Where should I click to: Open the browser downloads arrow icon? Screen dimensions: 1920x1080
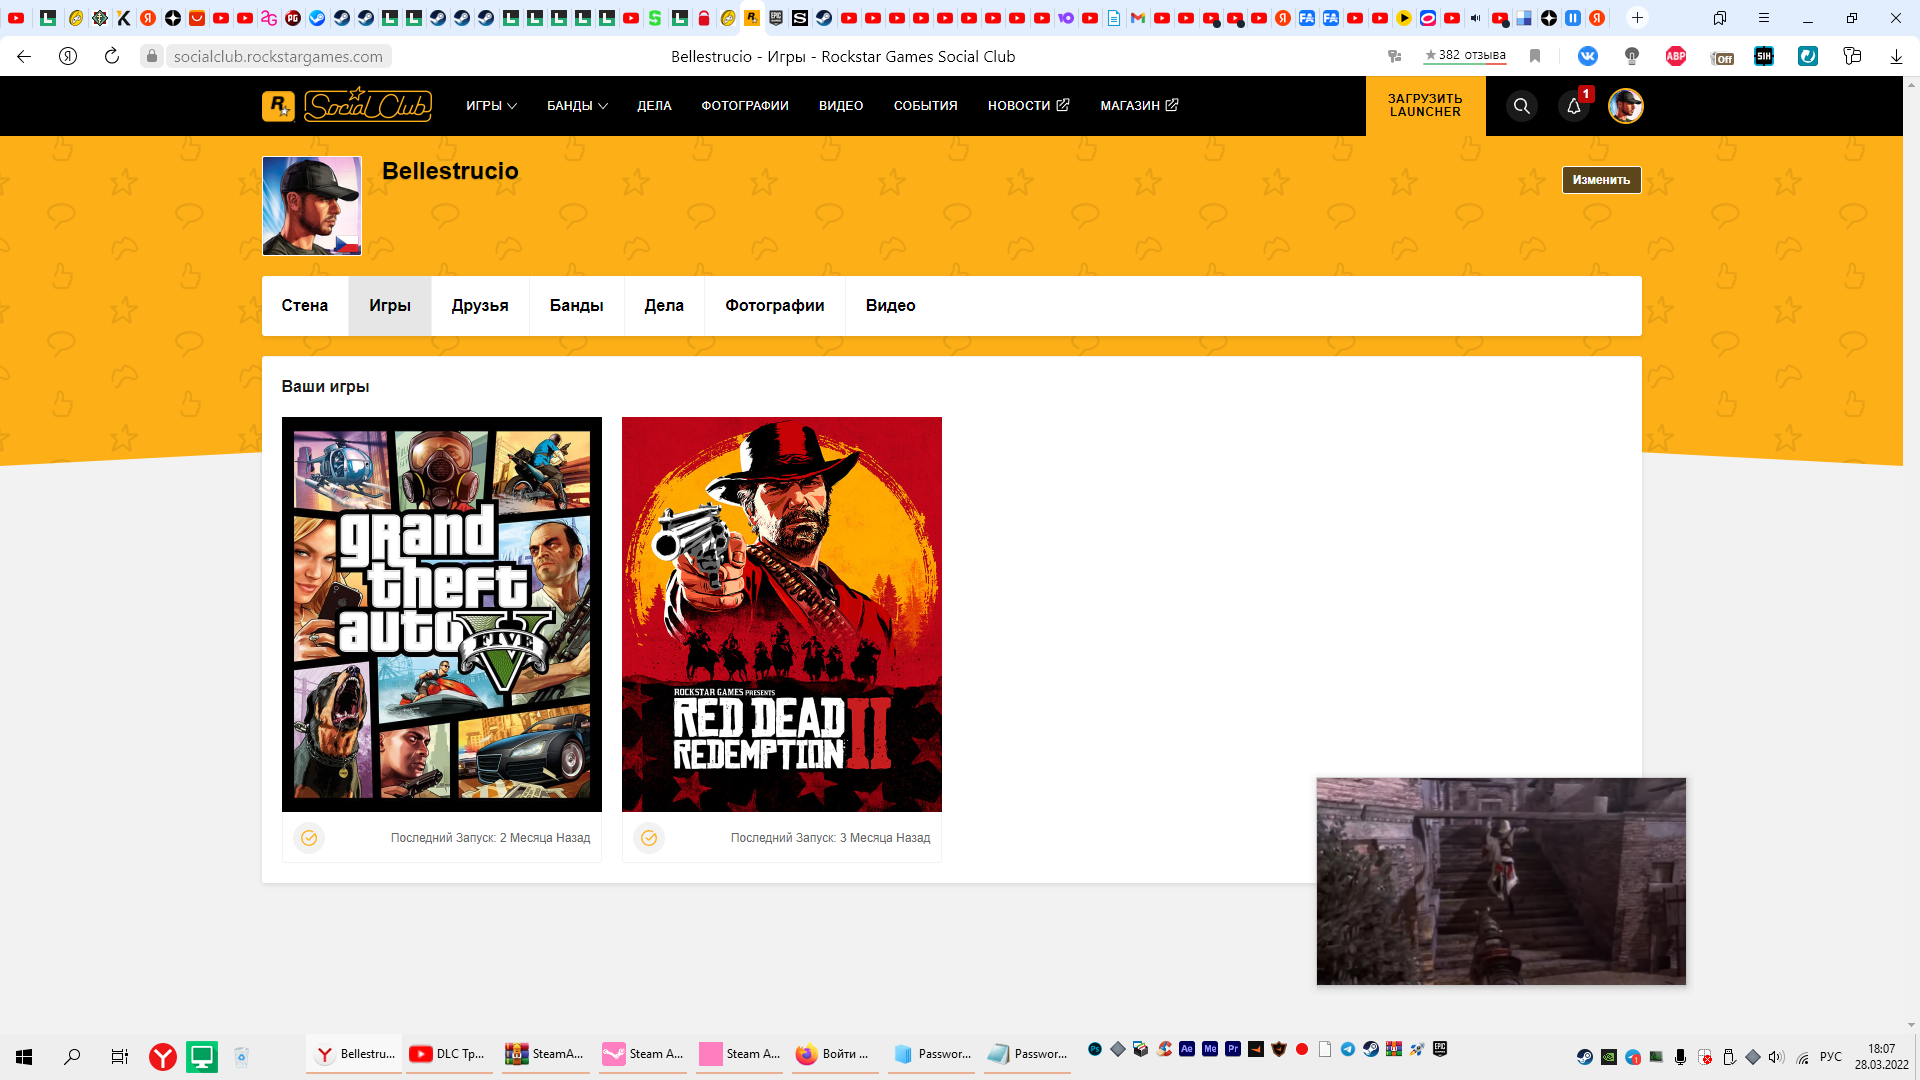(x=1896, y=56)
